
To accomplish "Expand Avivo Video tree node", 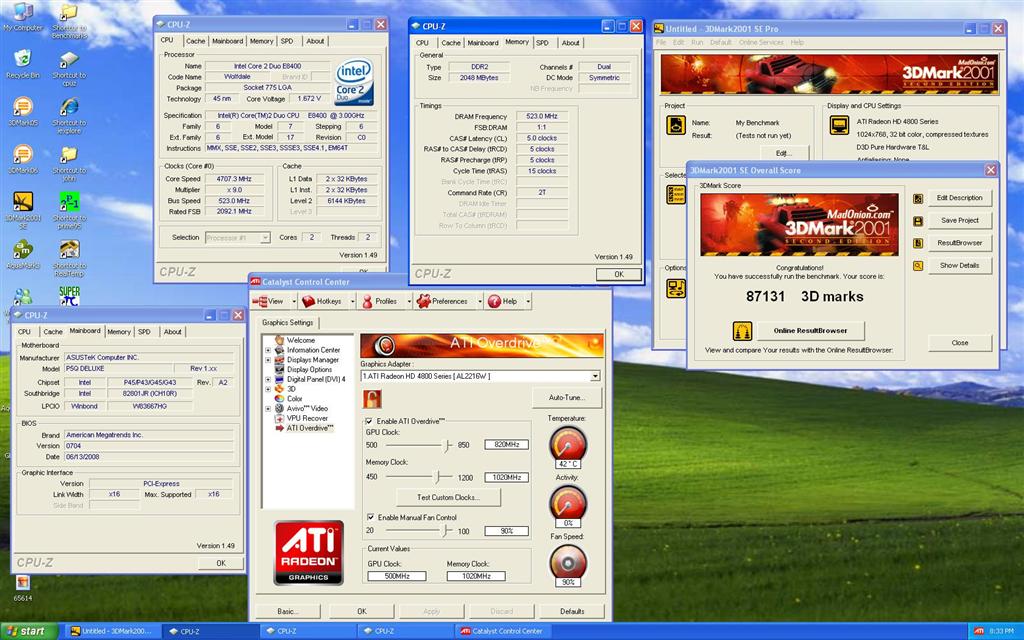I will click(268, 408).
